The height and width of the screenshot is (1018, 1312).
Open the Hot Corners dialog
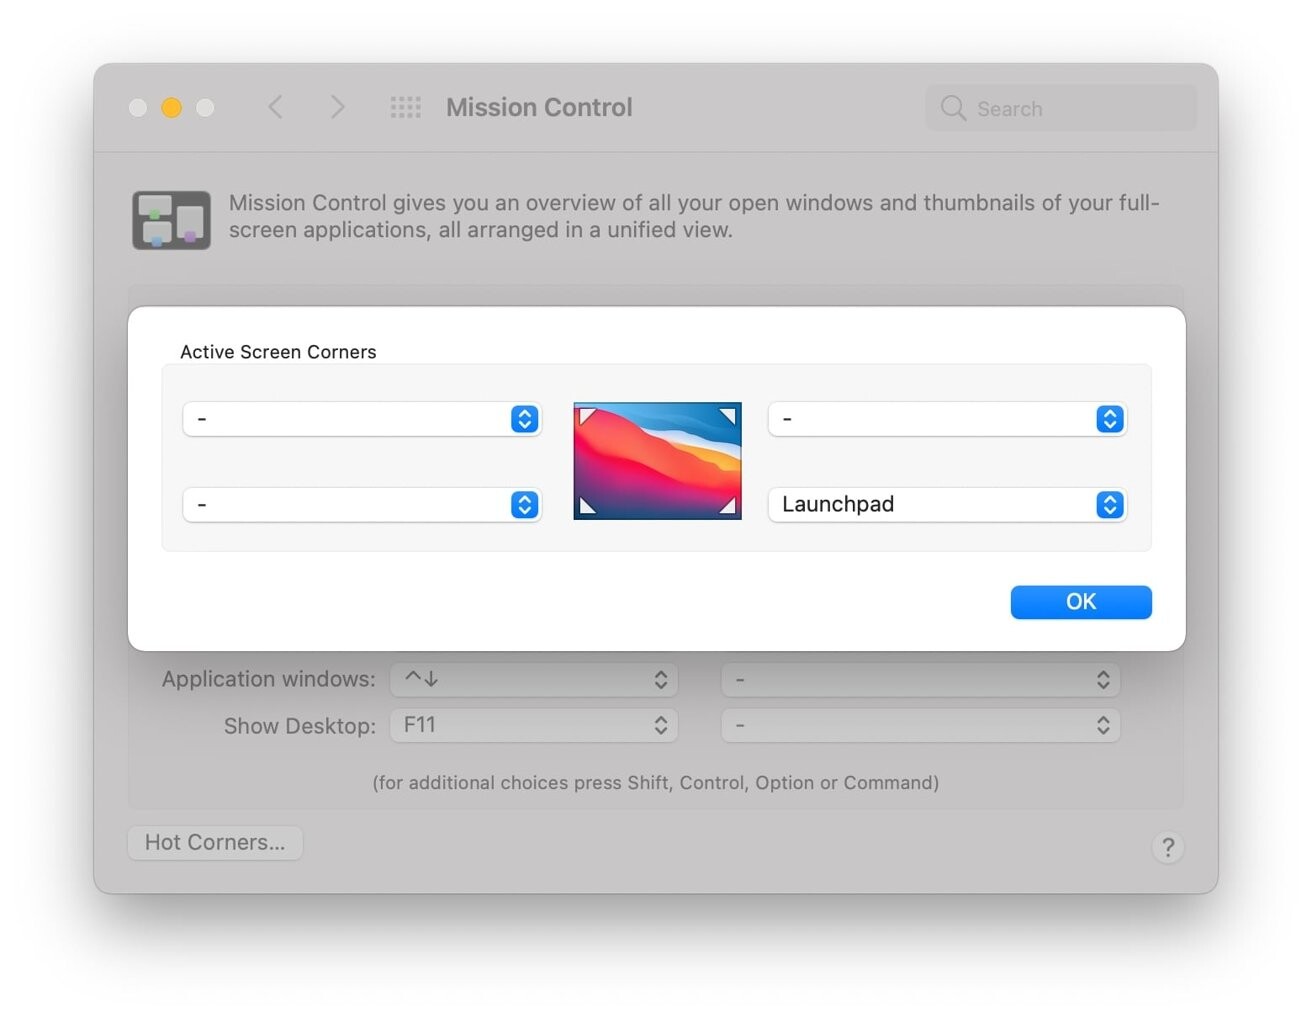coord(214,842)
